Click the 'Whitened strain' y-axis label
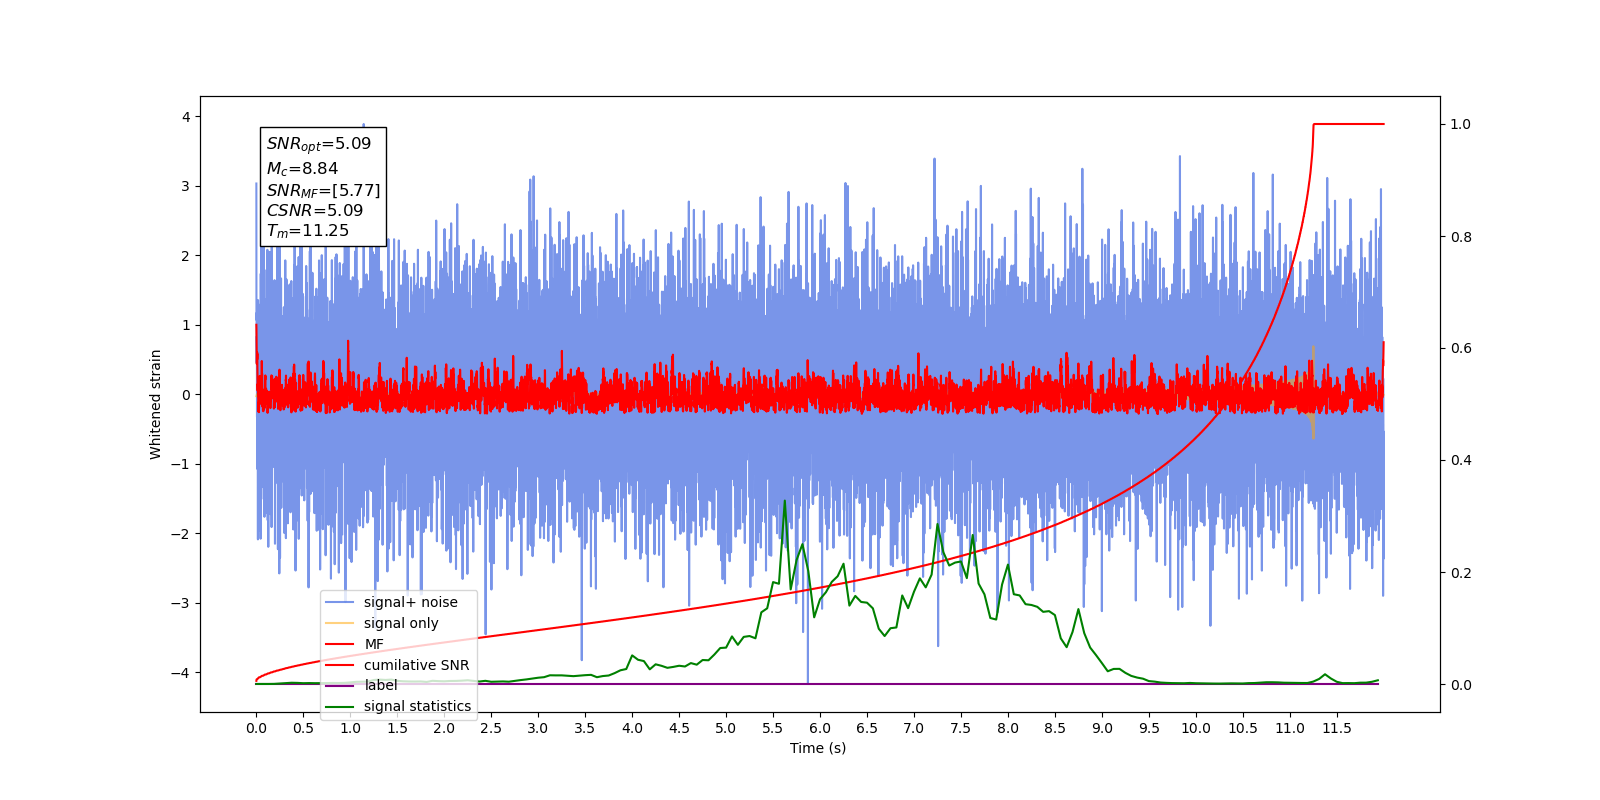 click(156, 404)
